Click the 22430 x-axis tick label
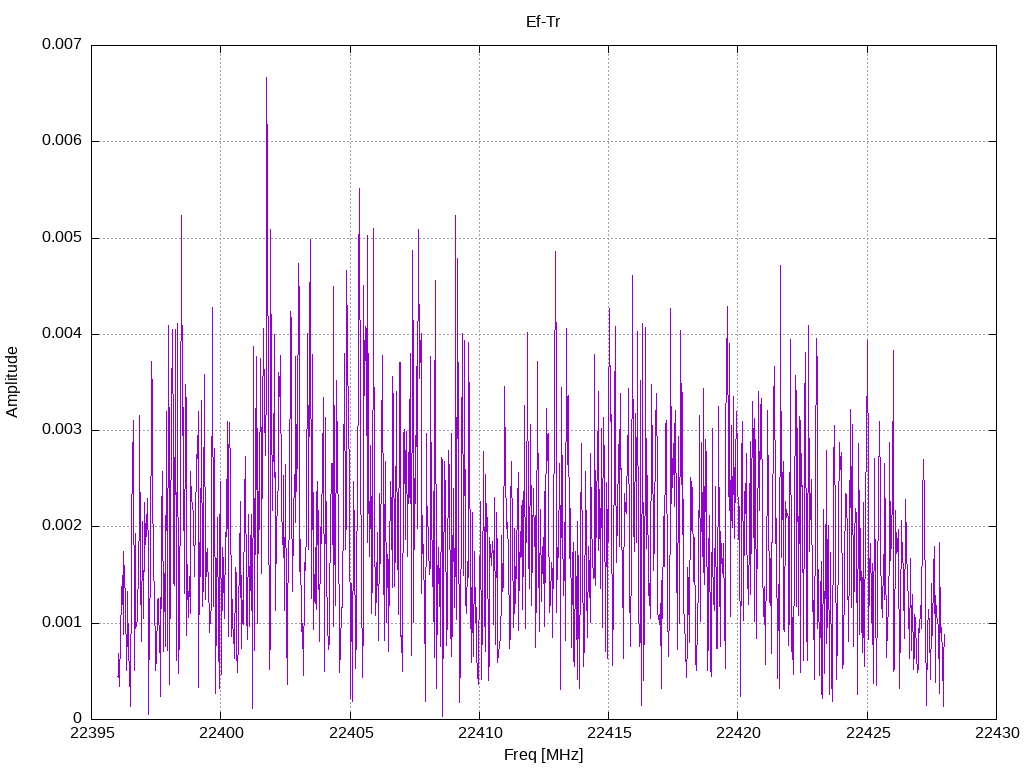 pos(997,733)
